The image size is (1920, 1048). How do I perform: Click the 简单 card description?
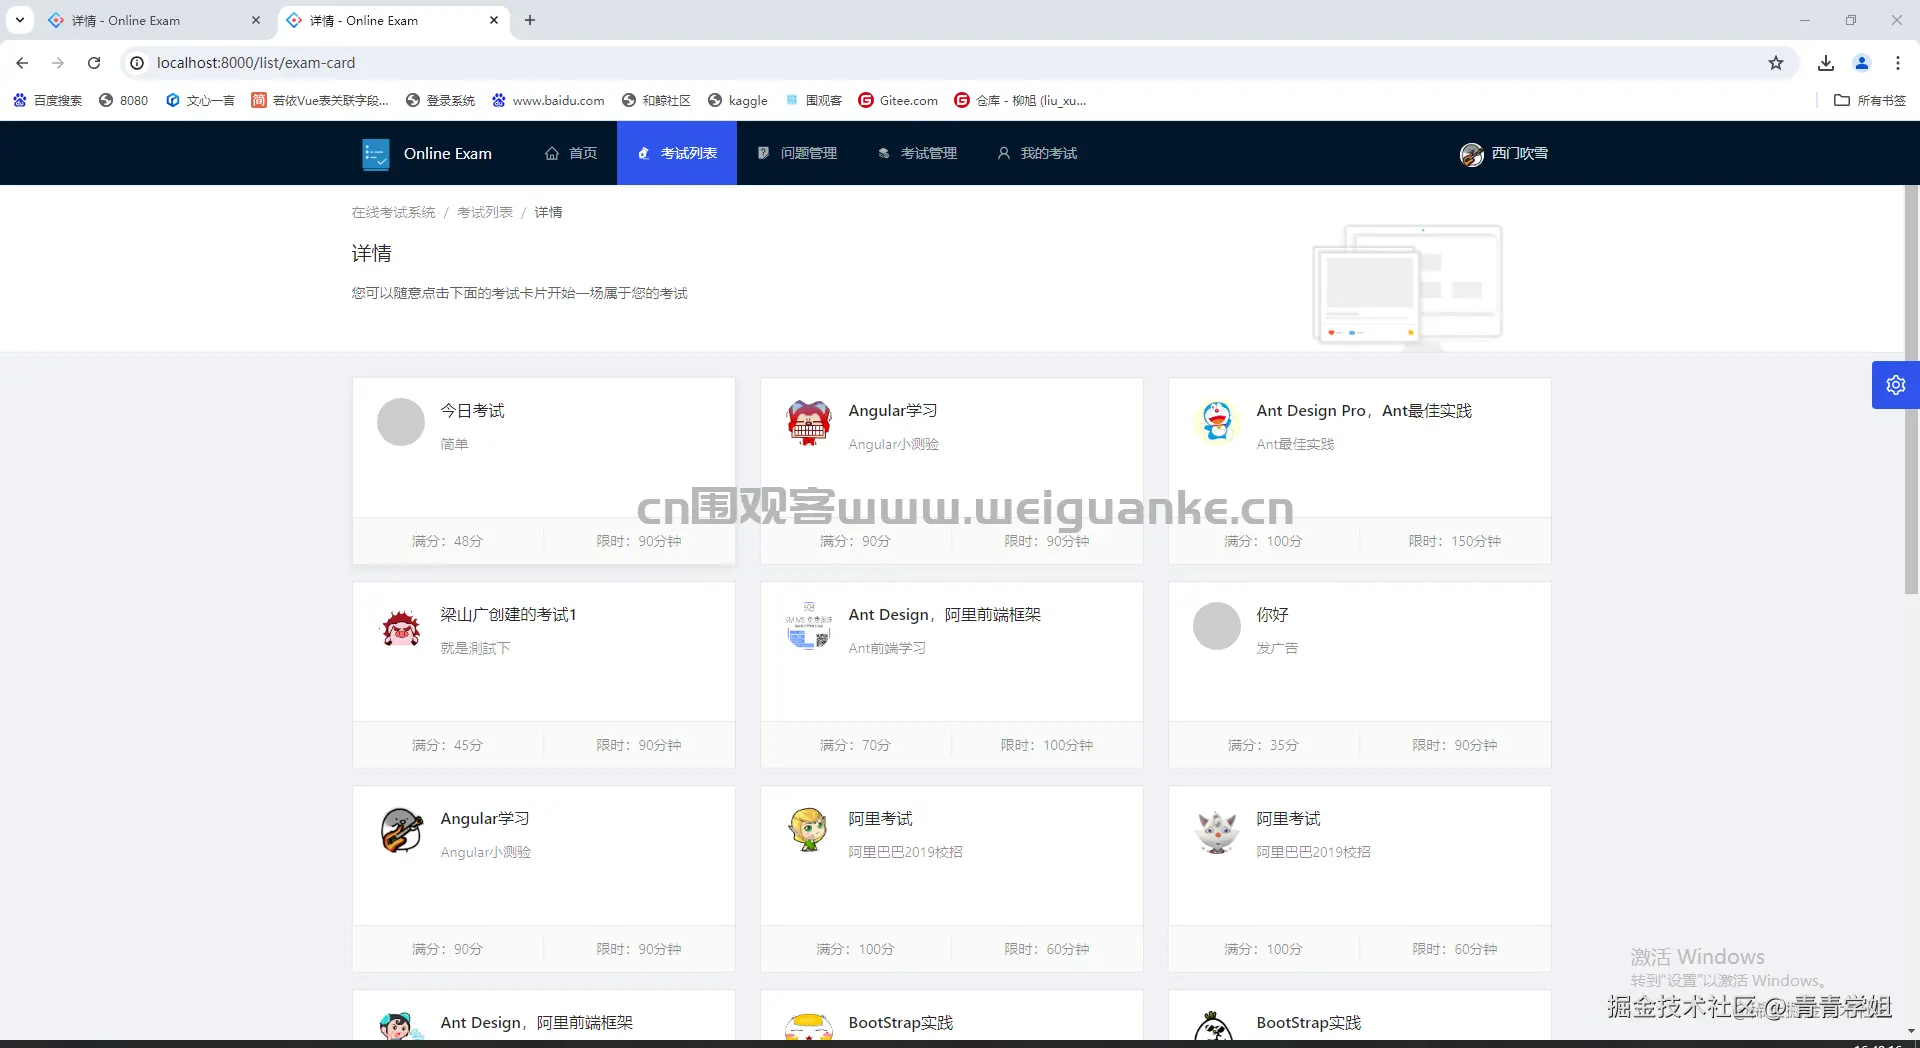[455, 444]
